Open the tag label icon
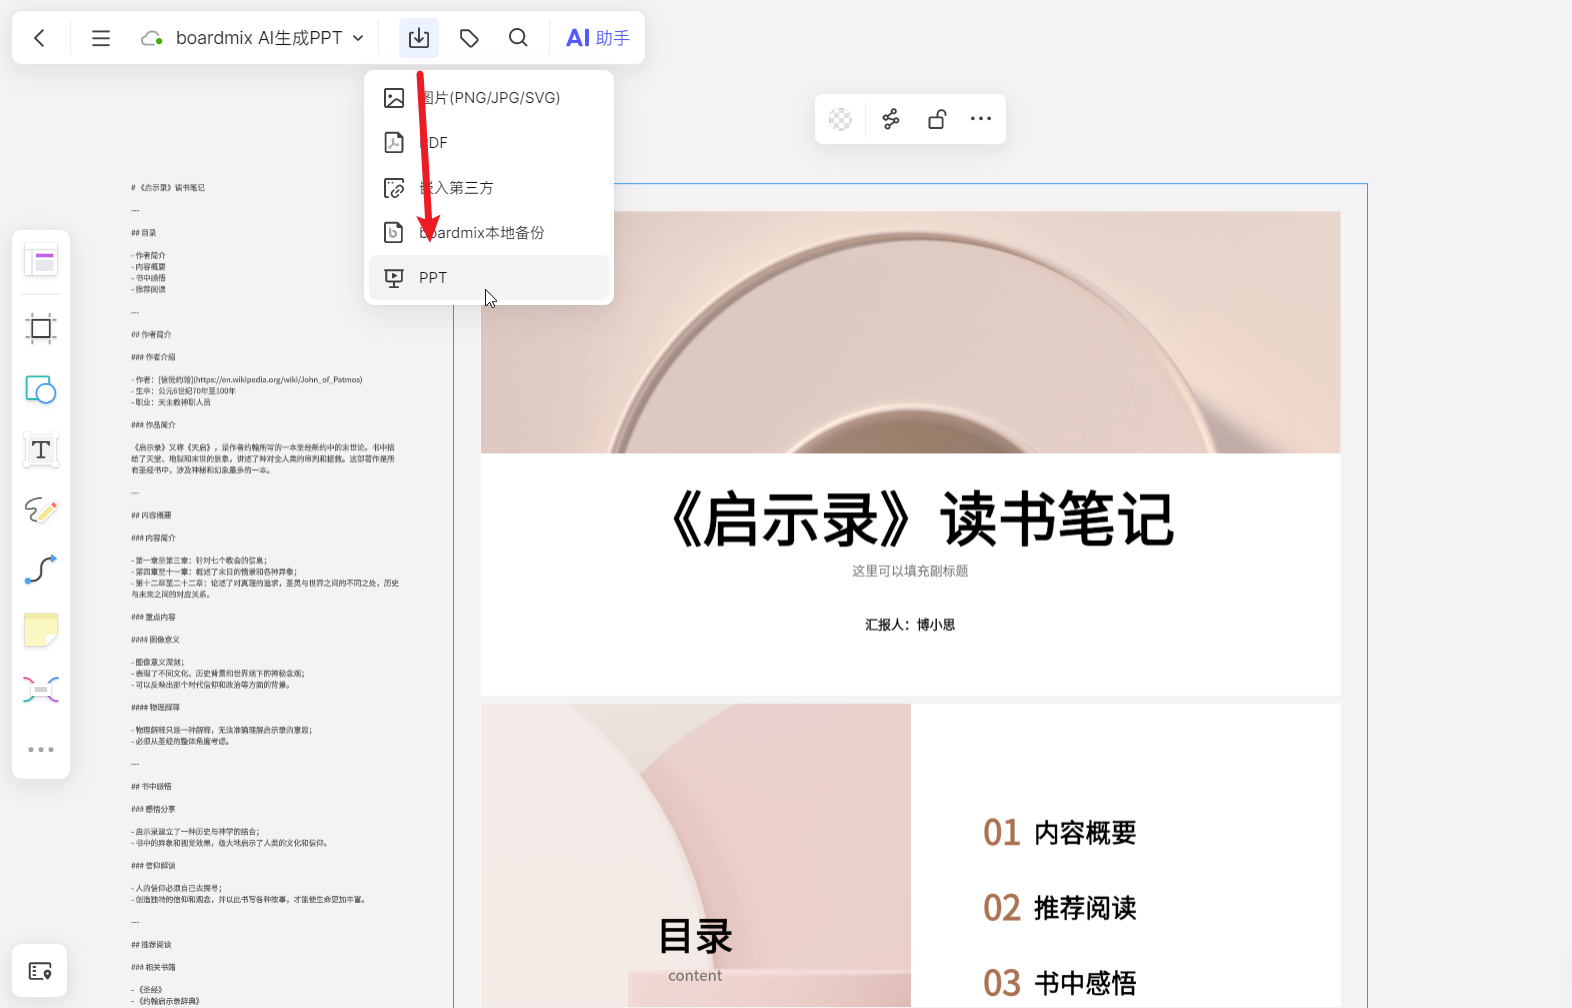1572x1008 pixels. (469, 38)
